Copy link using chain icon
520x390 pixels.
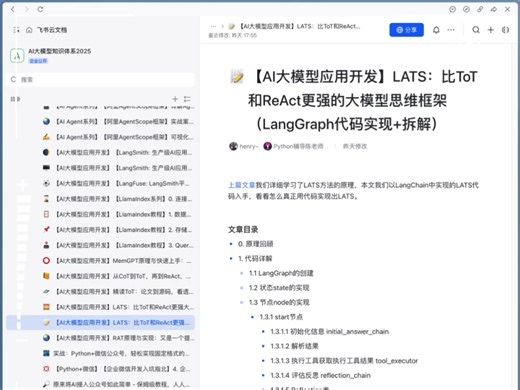(480, 9)
